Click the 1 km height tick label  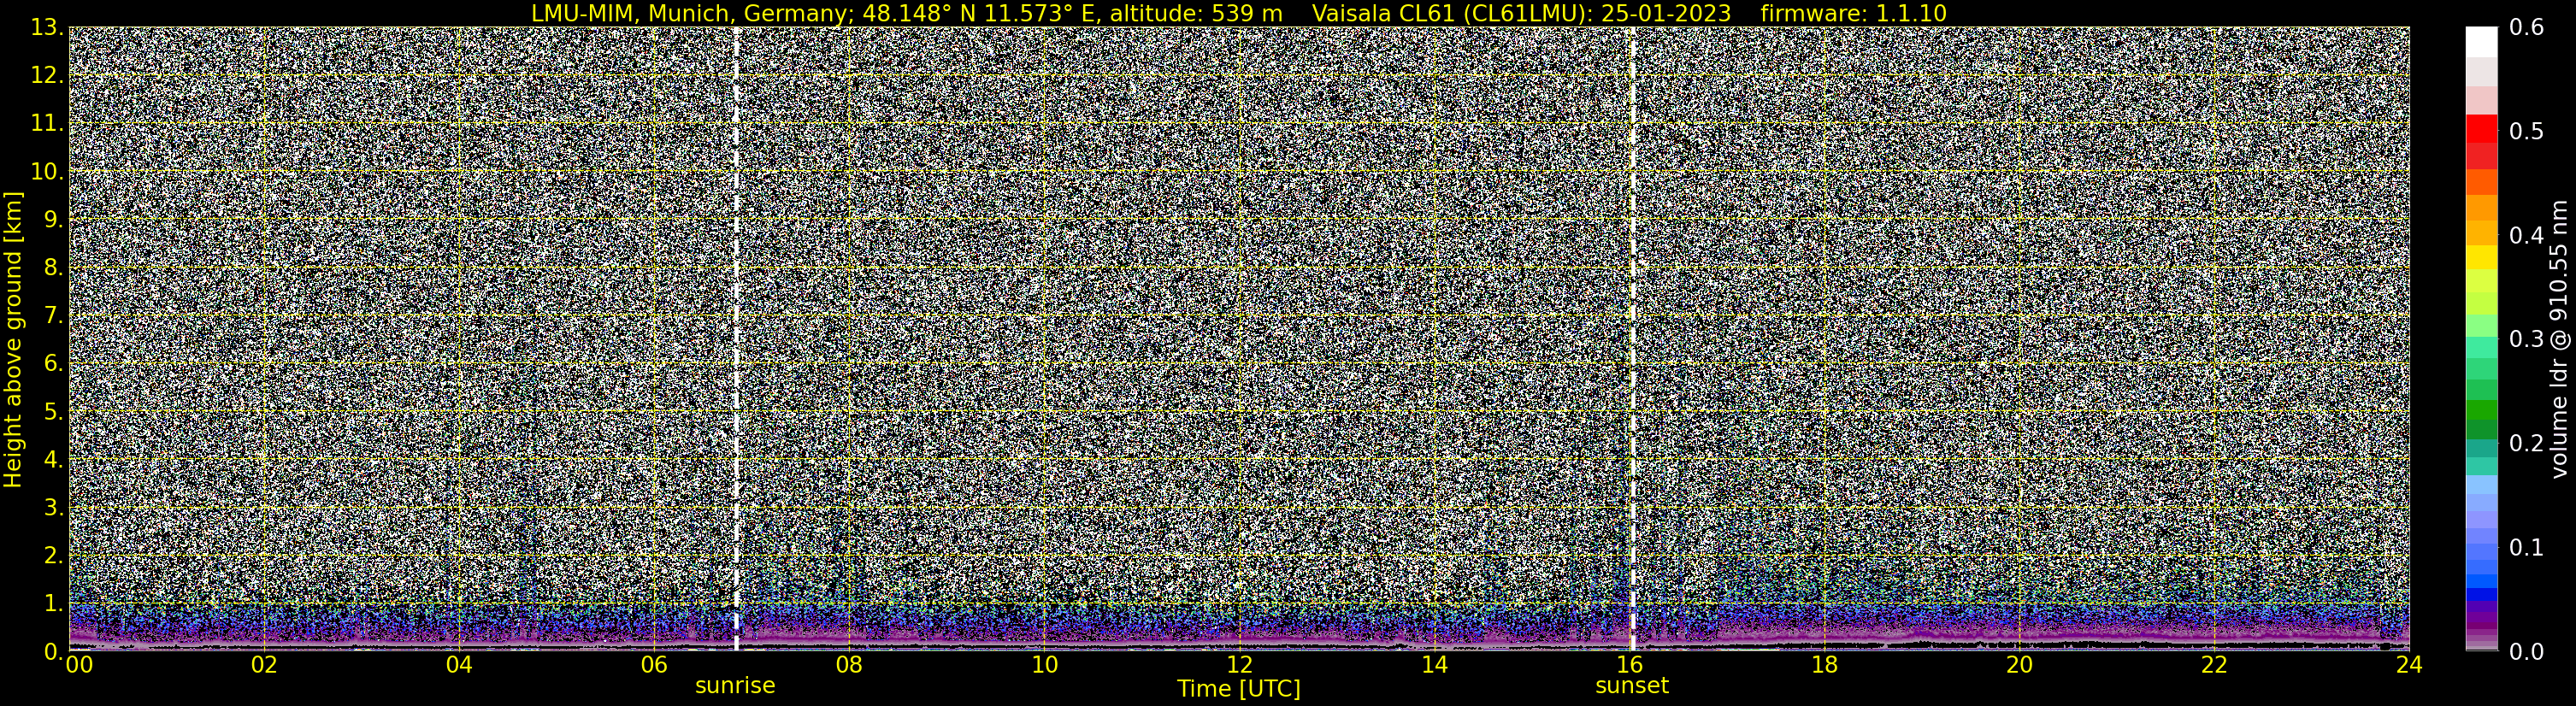coord(54,604)
